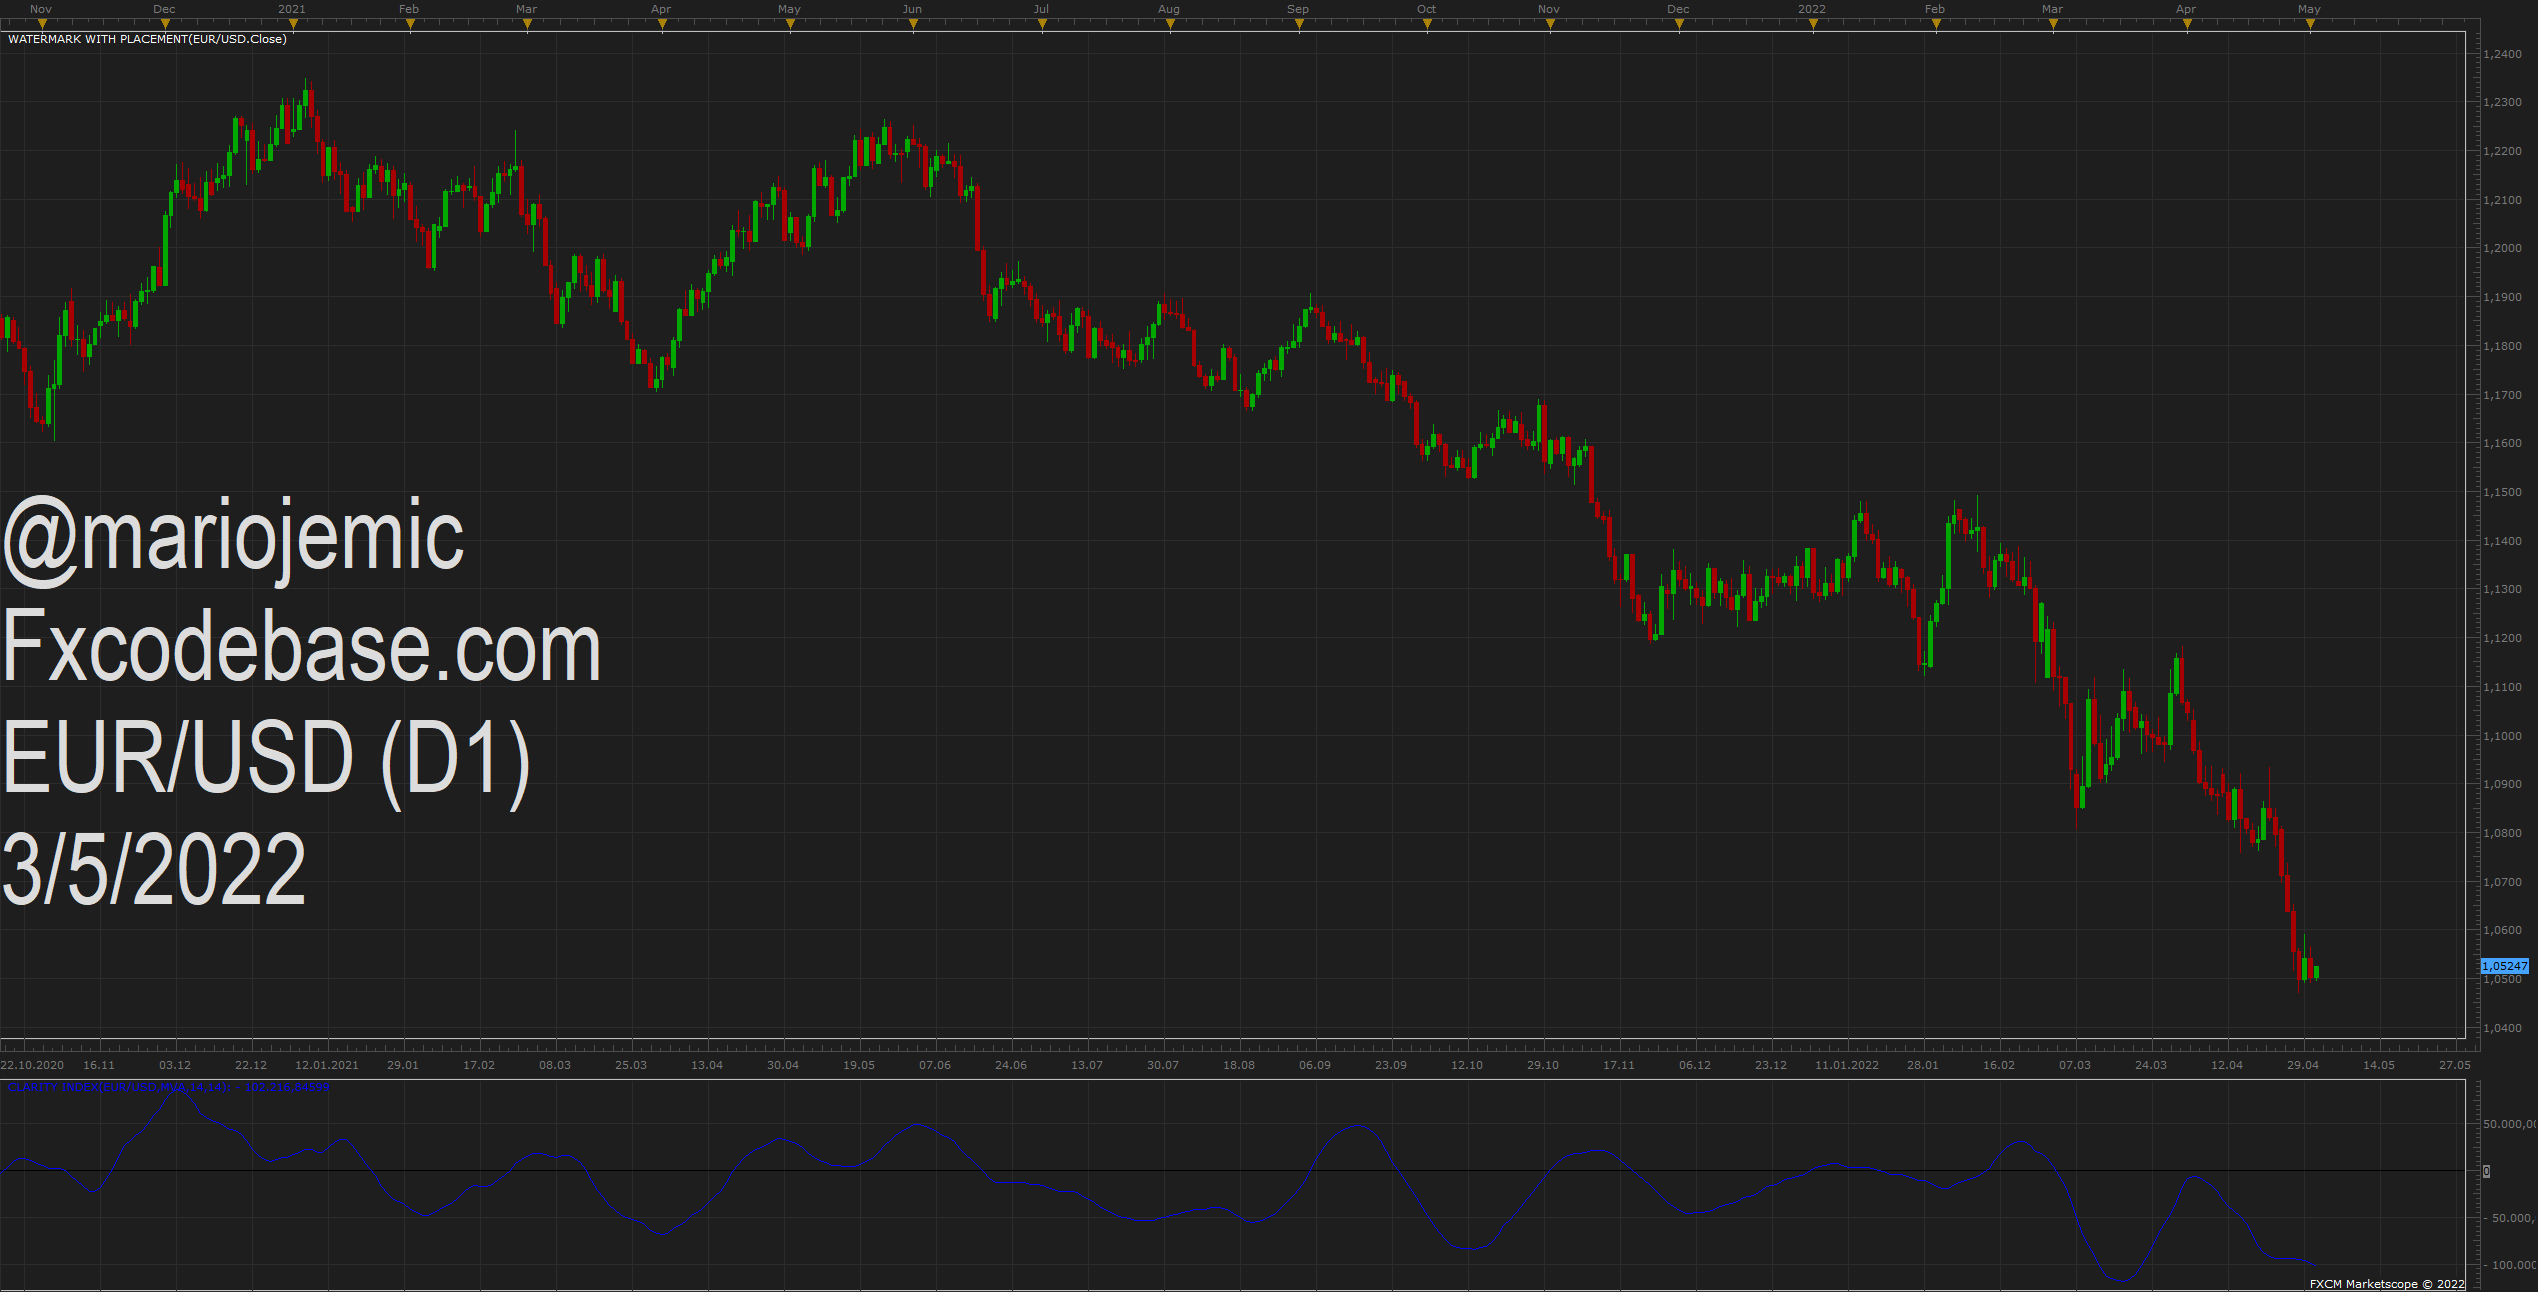Click the 29.10 date label

tap(1543, 1065)
